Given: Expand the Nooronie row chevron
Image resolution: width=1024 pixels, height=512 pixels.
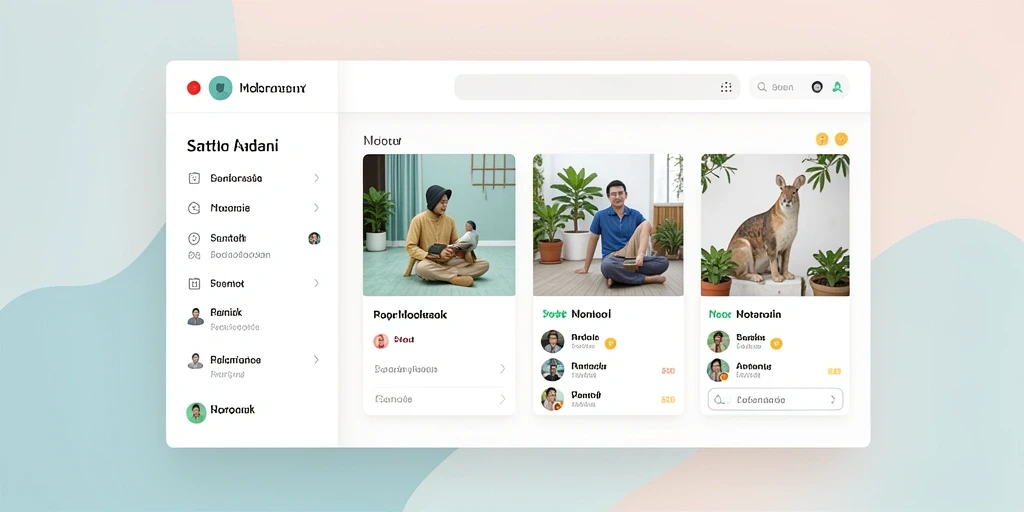Looking at the screenshot, I should pos(316,208).
